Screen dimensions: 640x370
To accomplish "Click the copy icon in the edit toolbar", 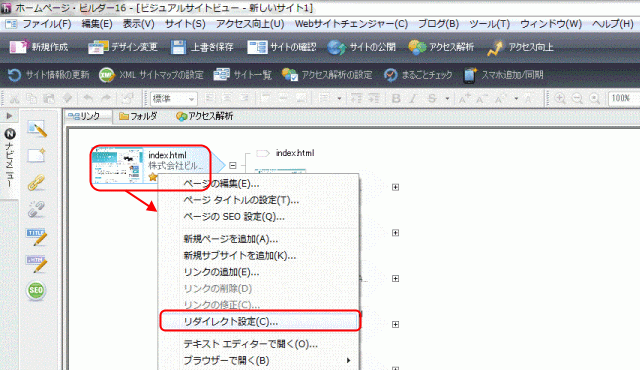I will tap(31, 99).
